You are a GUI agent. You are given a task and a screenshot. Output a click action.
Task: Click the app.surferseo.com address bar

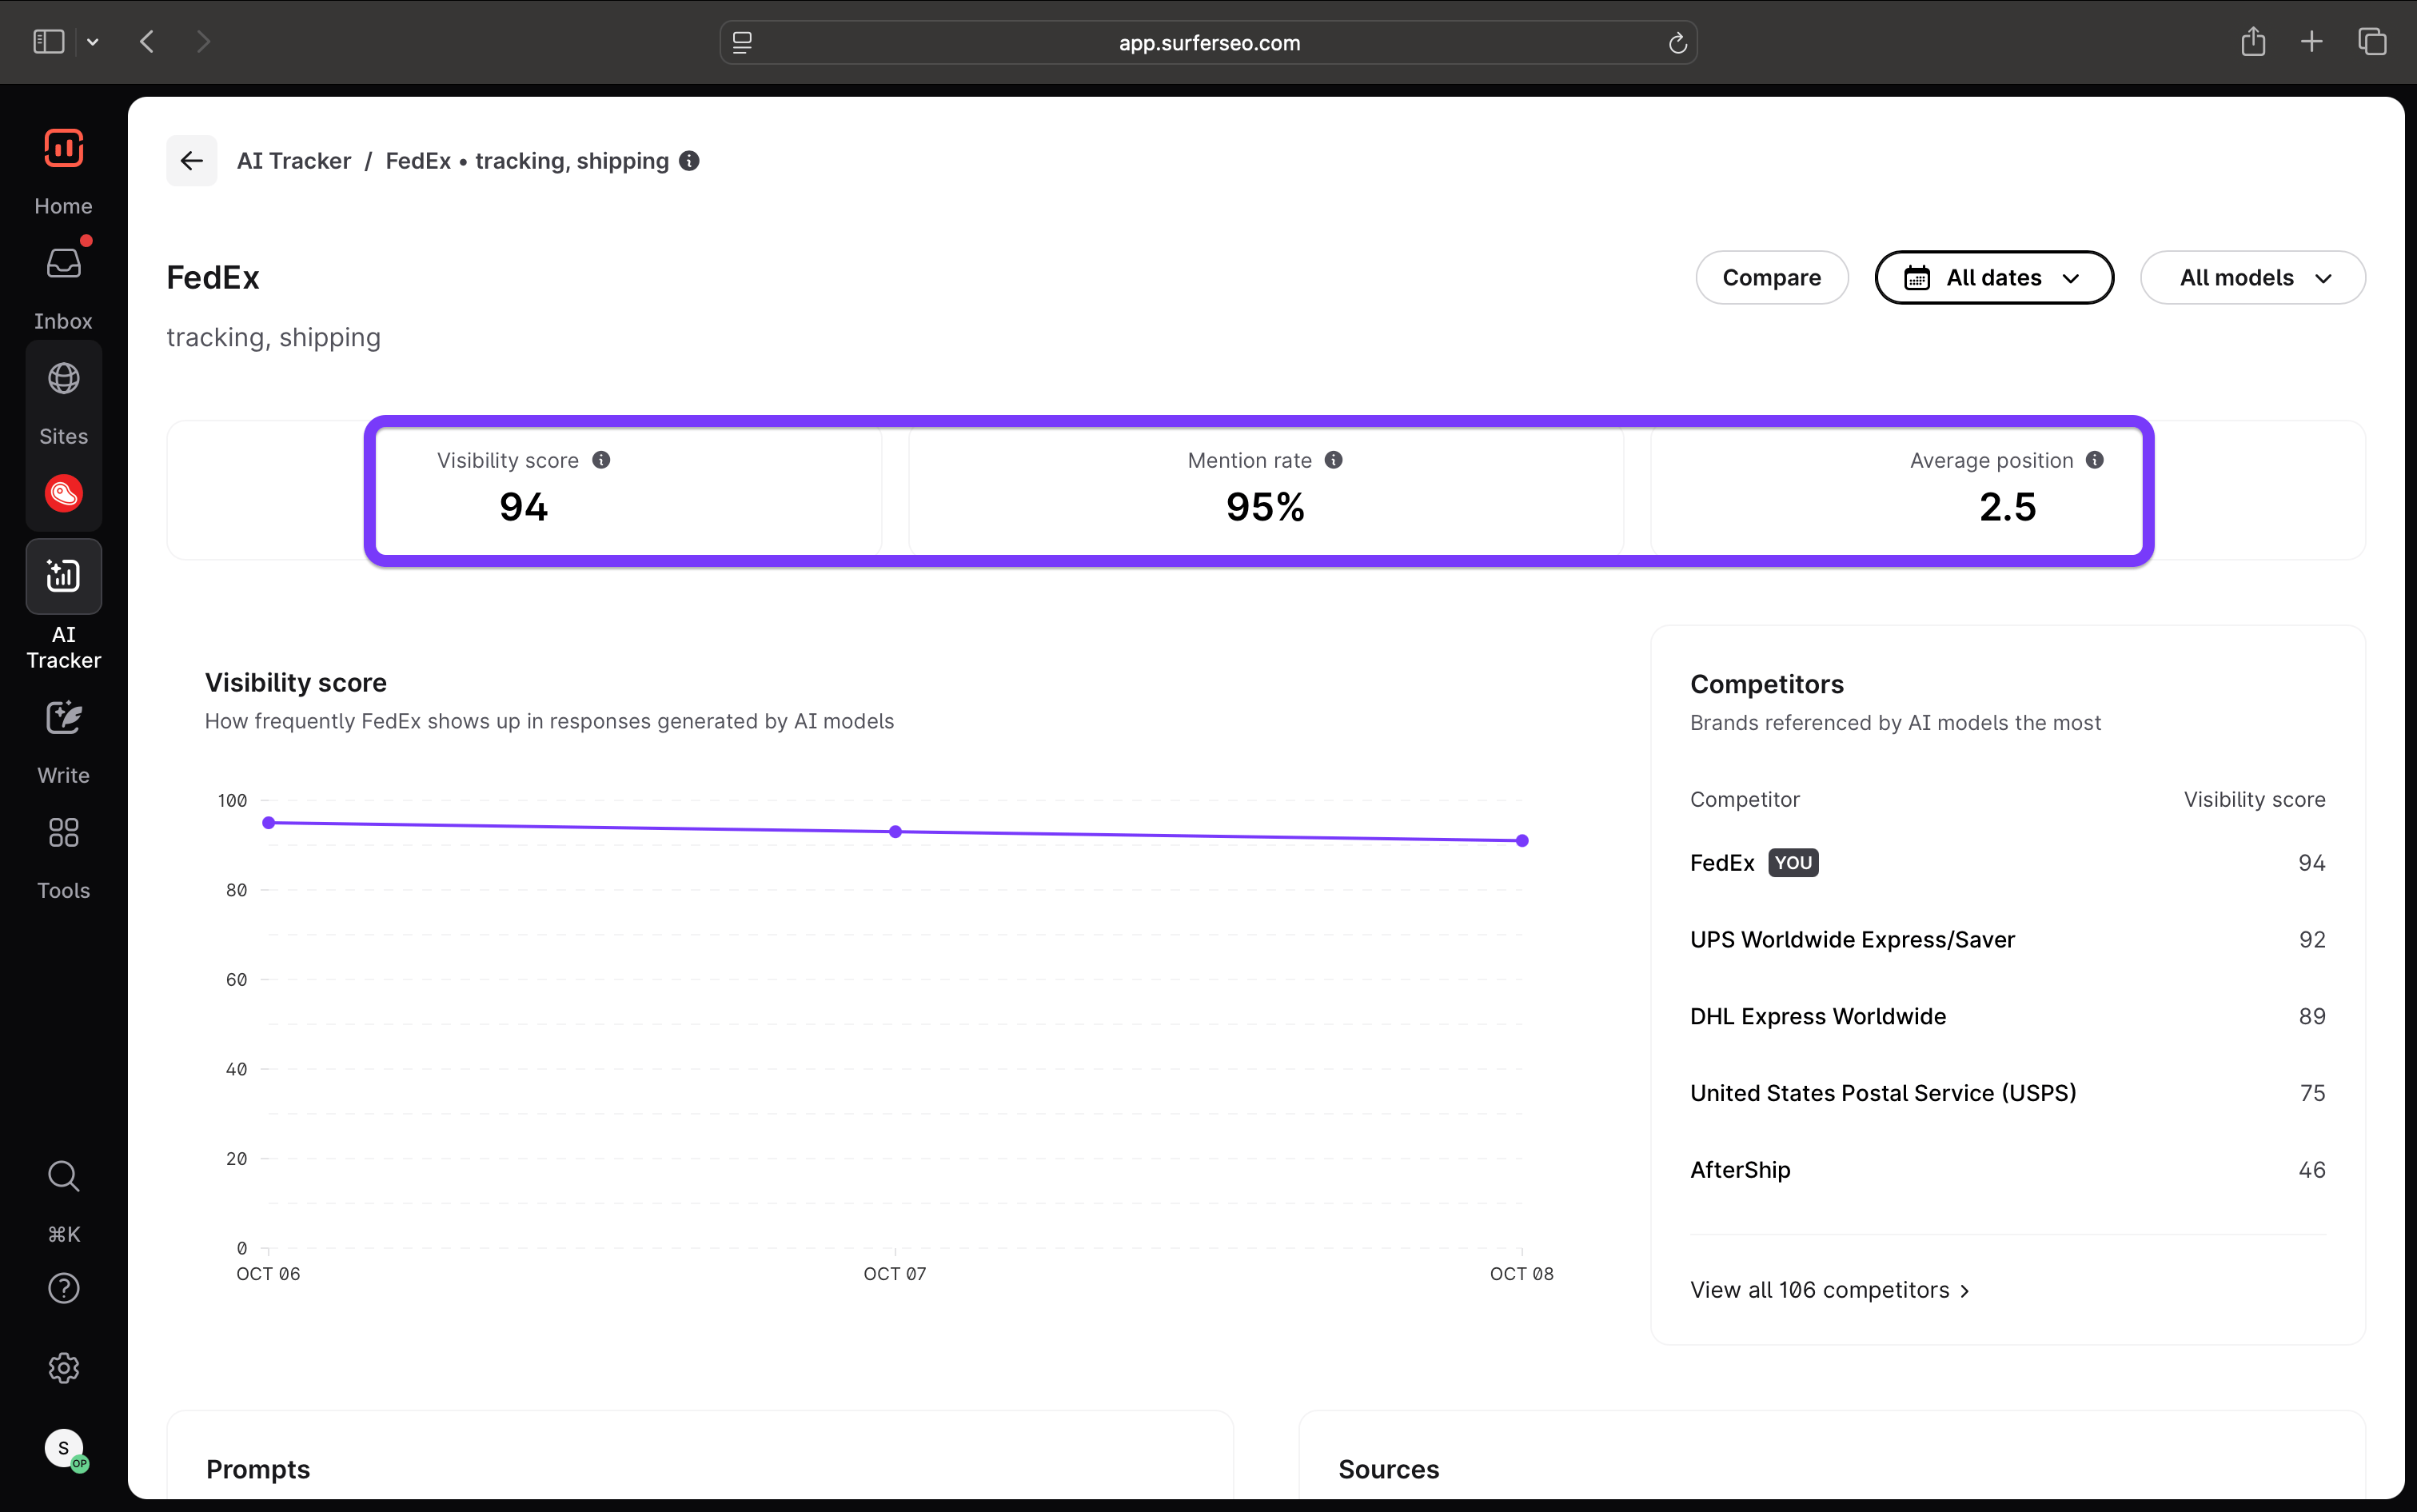point(1208,42)
